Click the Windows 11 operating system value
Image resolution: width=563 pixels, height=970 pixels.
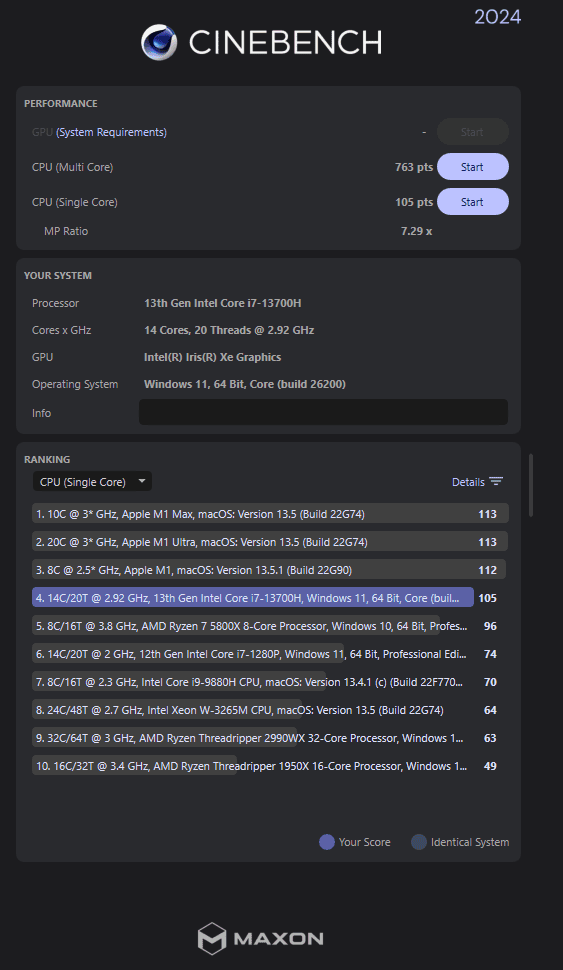tap(244, 384)
